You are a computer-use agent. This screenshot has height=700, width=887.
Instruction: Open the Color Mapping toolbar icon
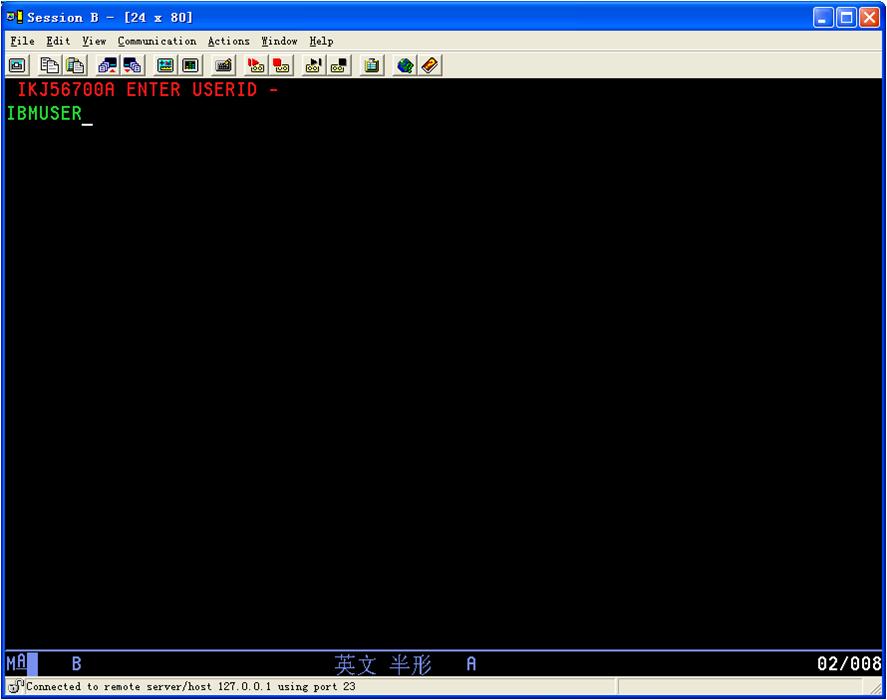pyautogui.click(x=191, y=66)
